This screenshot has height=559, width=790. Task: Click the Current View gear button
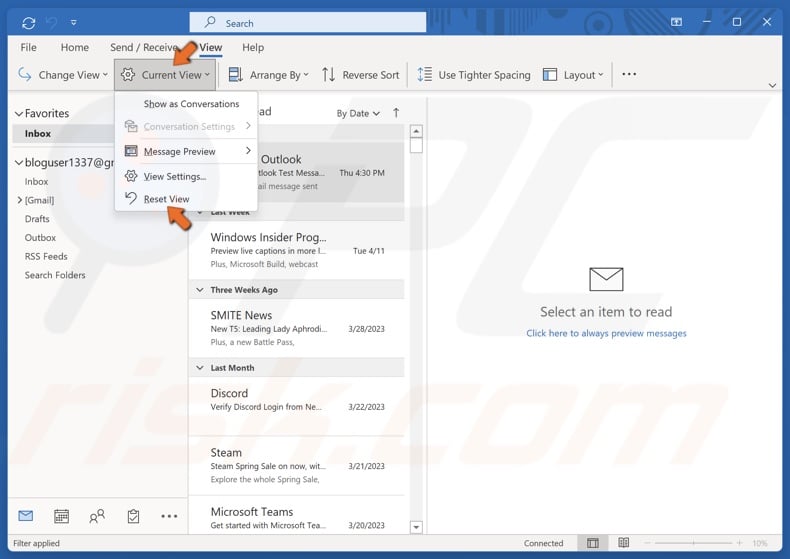tap(165, 75)
